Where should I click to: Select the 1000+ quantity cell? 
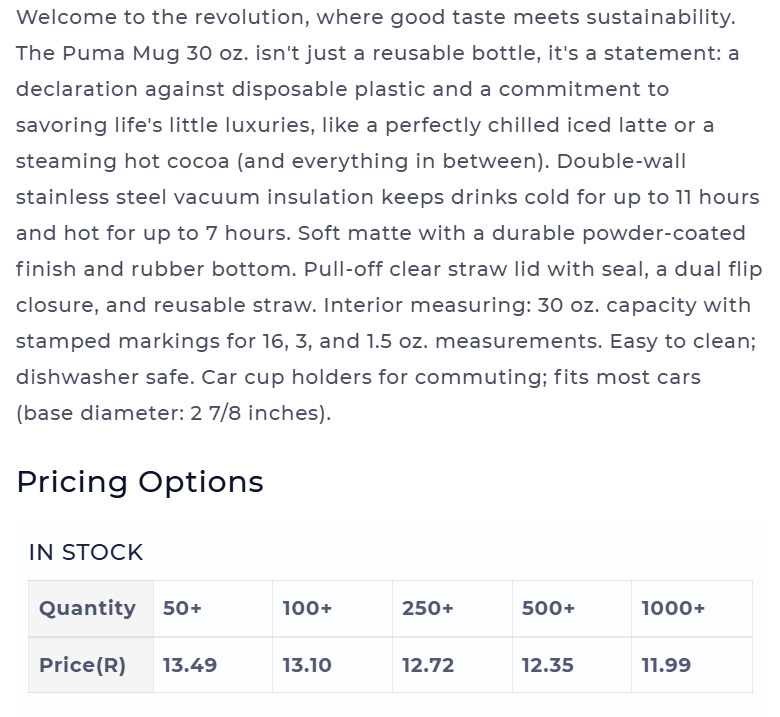[x=692, y=608]
